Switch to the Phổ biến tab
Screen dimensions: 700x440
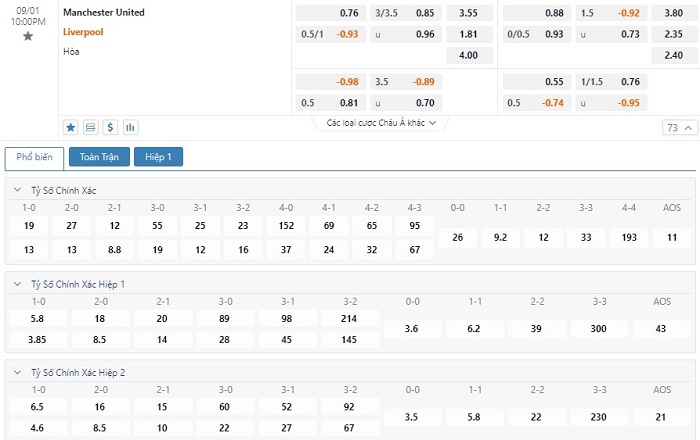[35, 157]
